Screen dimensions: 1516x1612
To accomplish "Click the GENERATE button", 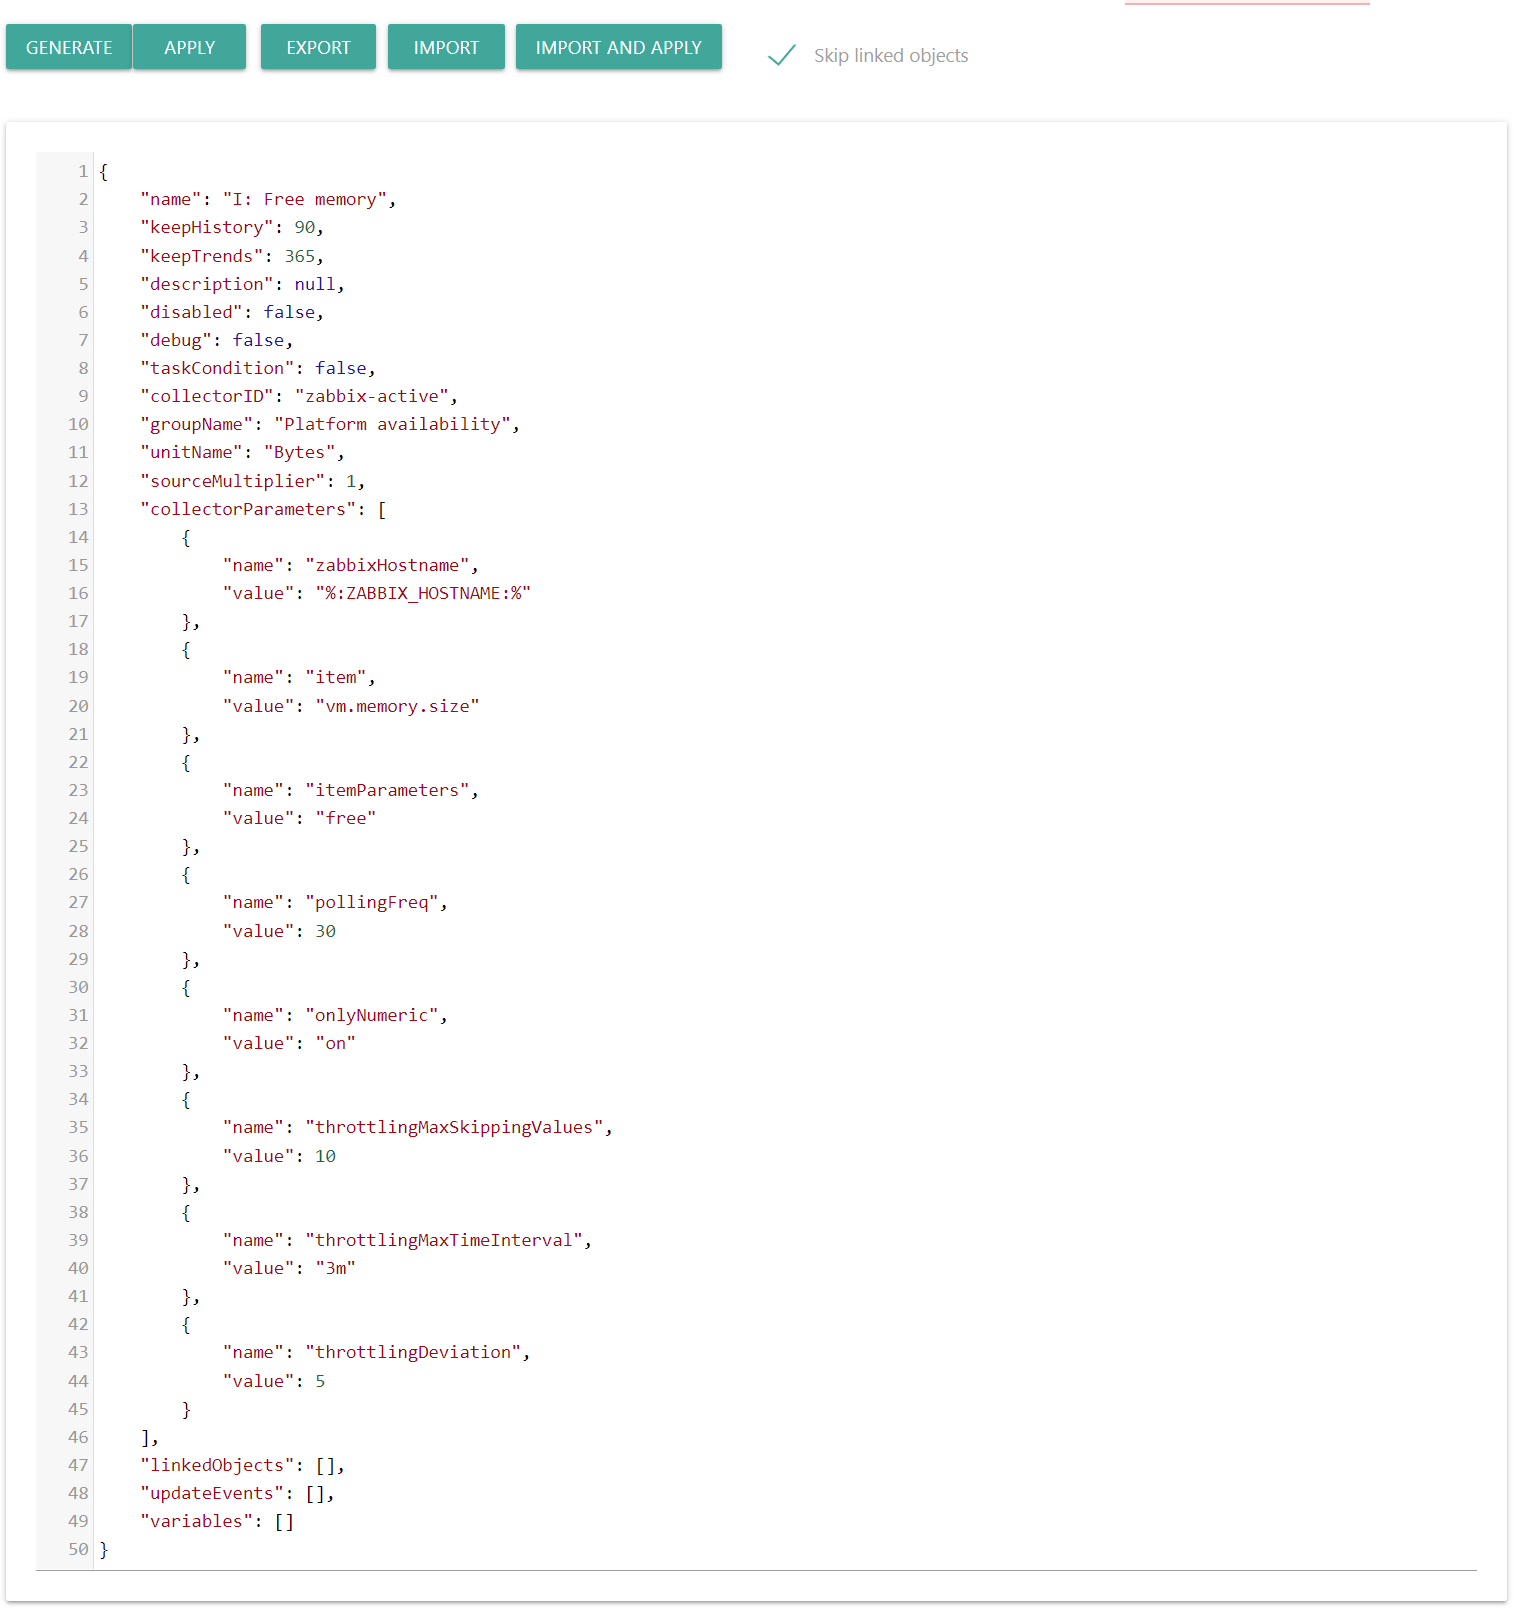I will [x=69, y=48].
